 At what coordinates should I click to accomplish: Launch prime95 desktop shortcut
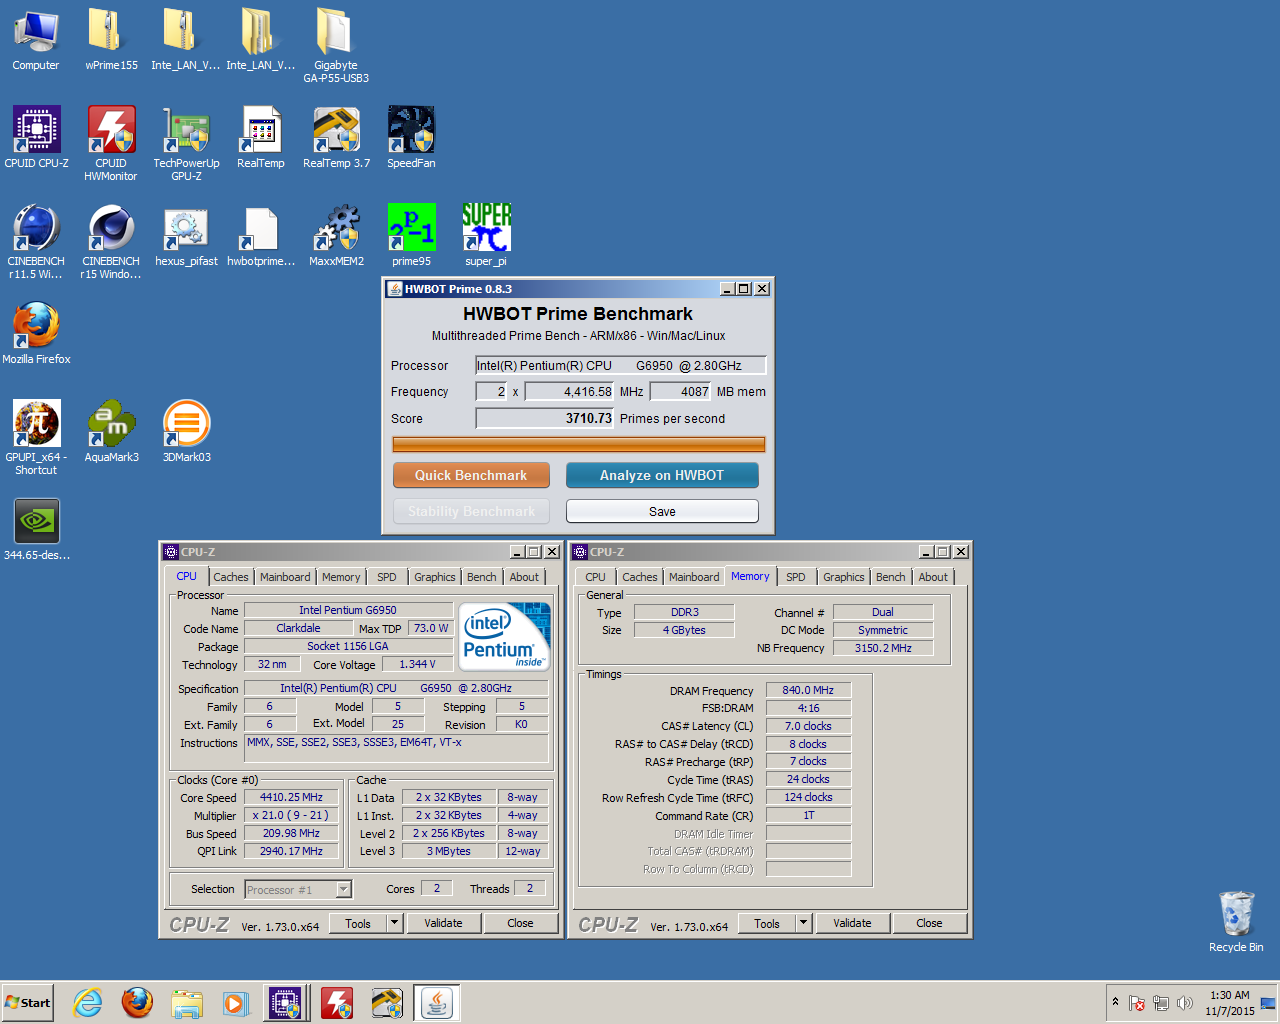411,236
